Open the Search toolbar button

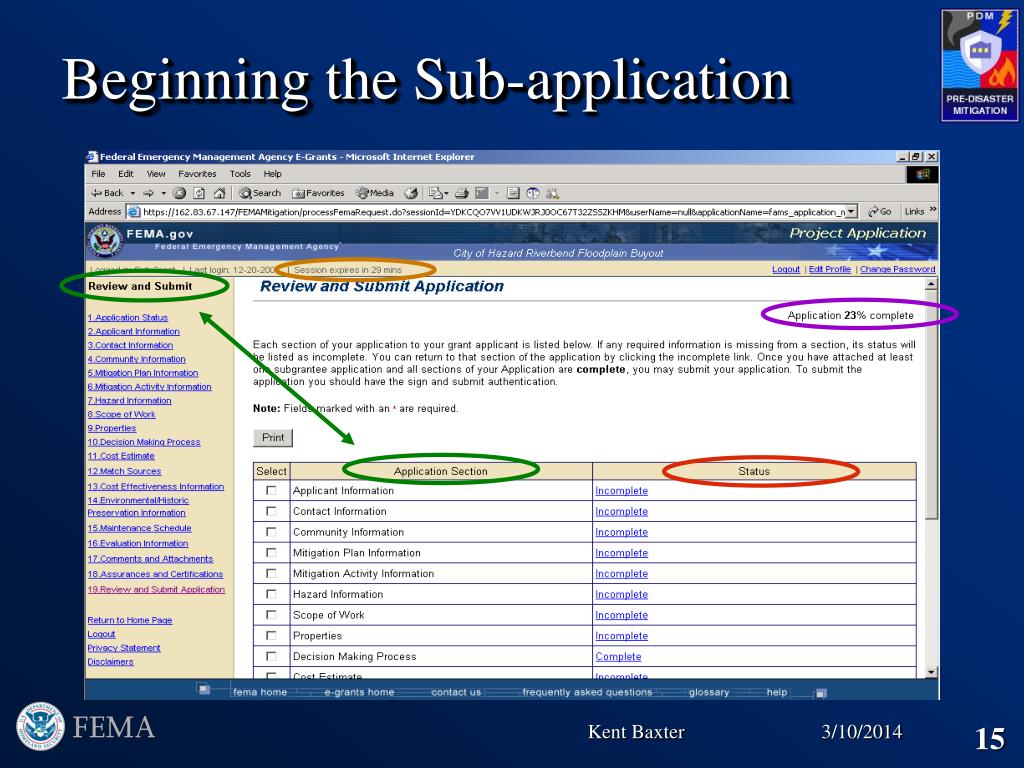pyautogui.click(x=260, y=193)
